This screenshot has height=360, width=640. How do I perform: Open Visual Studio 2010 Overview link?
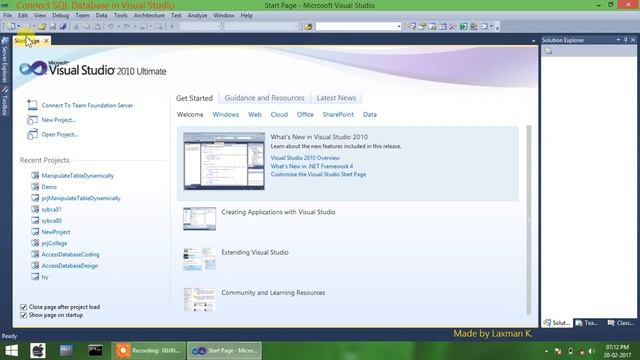coord(305,158)
